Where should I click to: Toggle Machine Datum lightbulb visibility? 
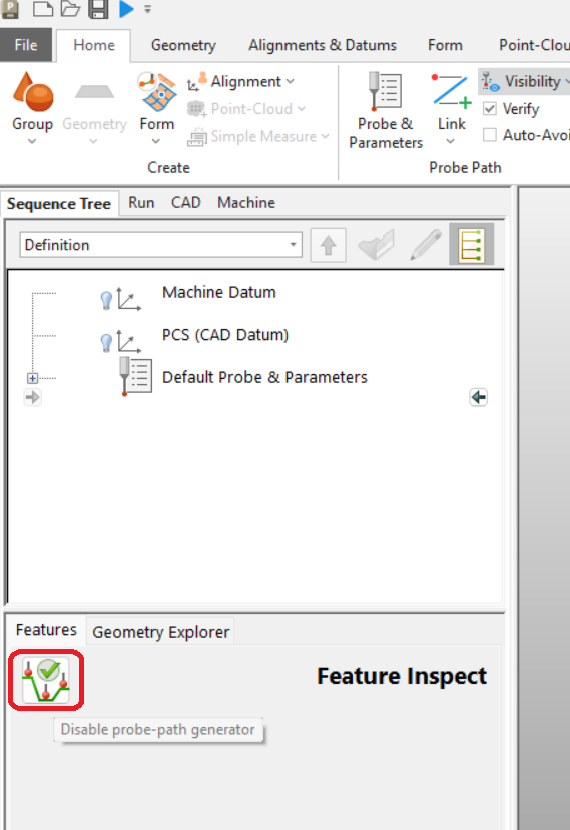(x=106, y=300)
